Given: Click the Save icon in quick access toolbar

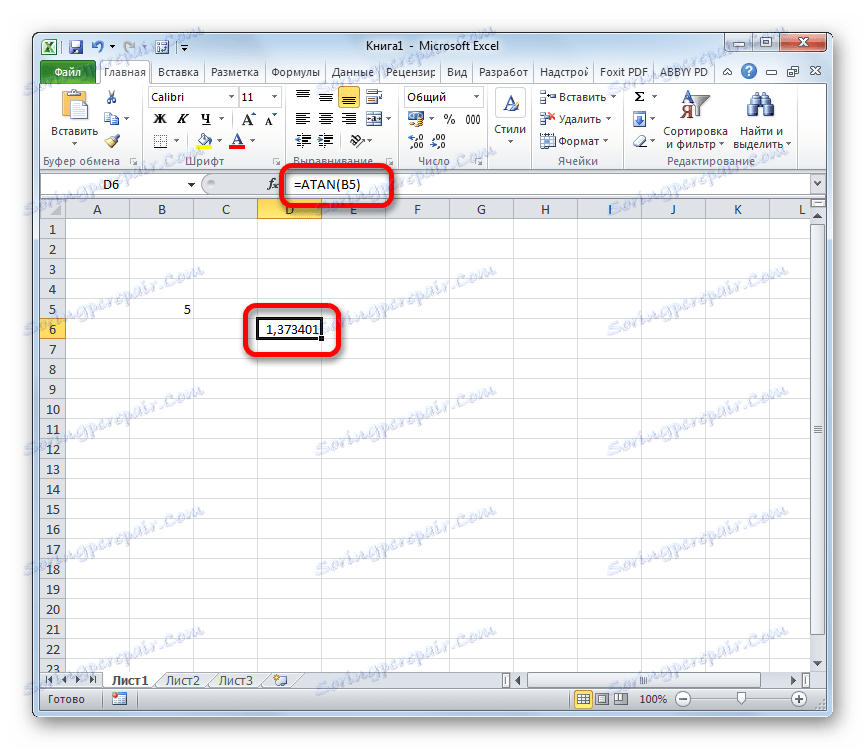Looking at the screenshot, I should pos(75,46).
